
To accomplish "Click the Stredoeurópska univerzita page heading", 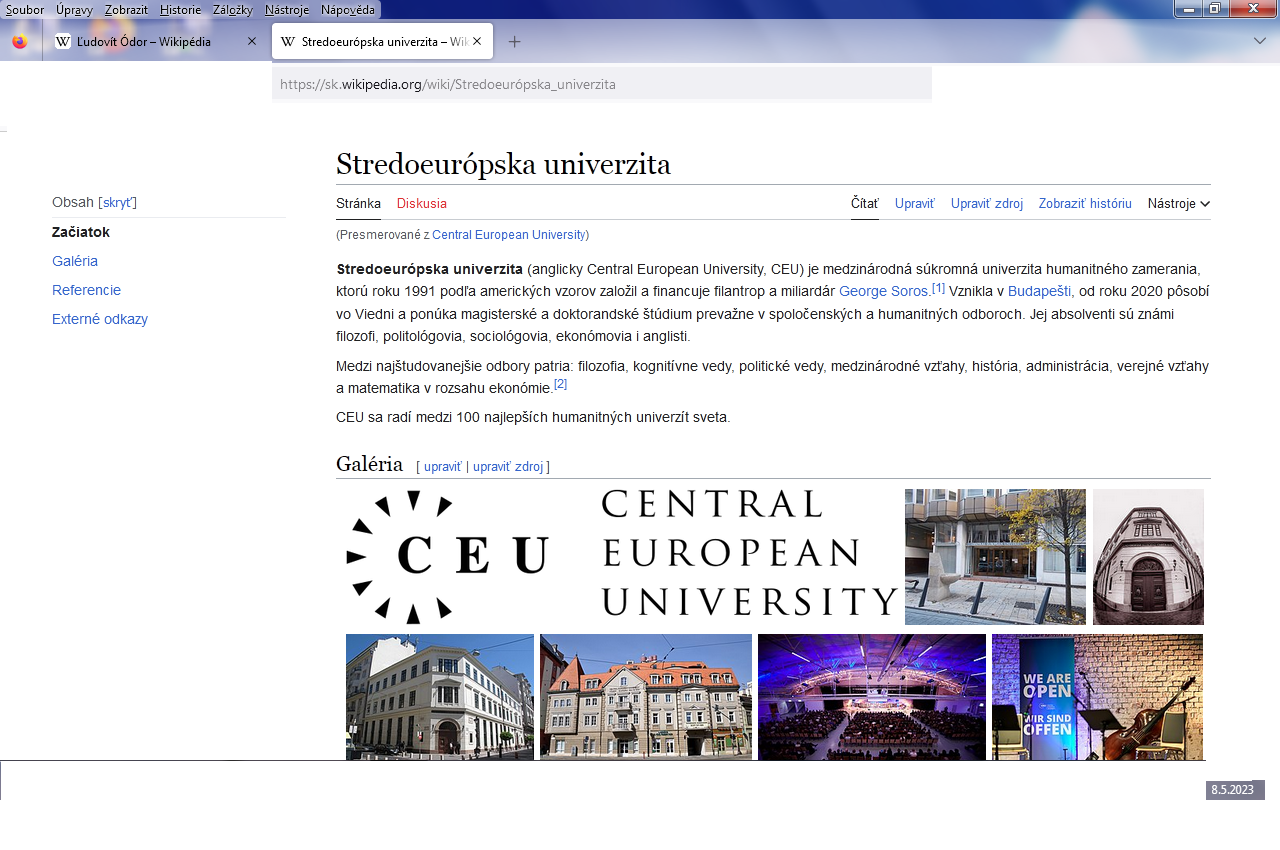I will point(503,164).
